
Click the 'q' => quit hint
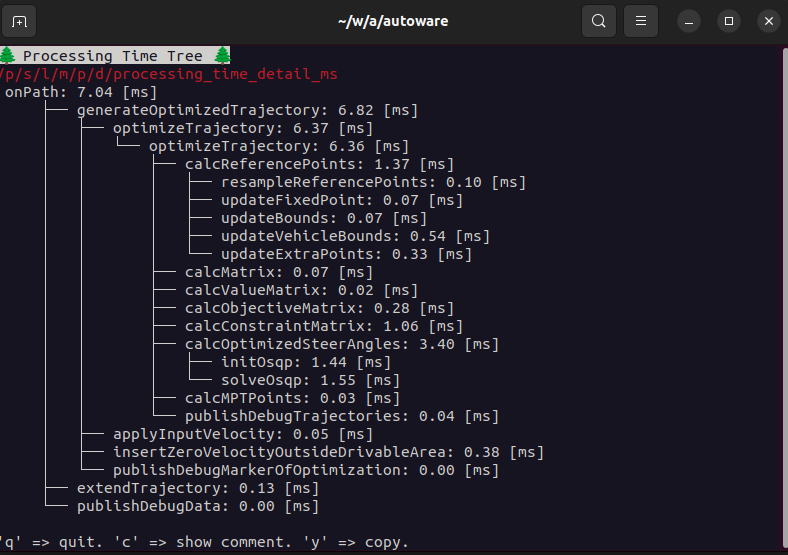coord(51,542)
